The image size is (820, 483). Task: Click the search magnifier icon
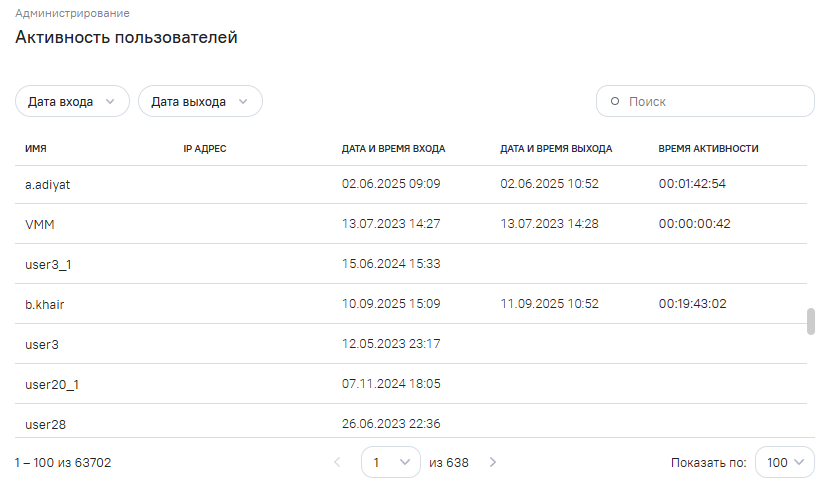coord(615,102)
